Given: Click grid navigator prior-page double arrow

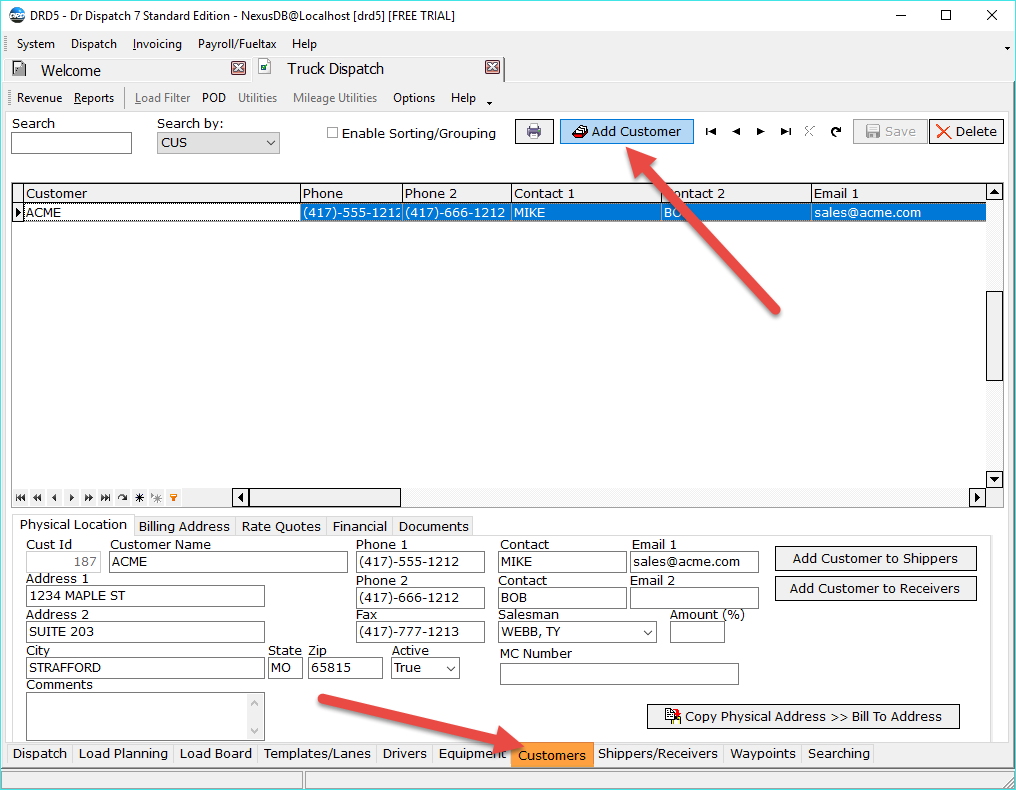Looking at the screenshot, I should 38,498.
